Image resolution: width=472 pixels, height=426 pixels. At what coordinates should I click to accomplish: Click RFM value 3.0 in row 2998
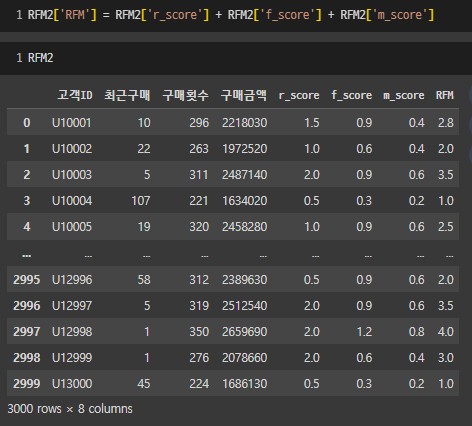[446, 358]
